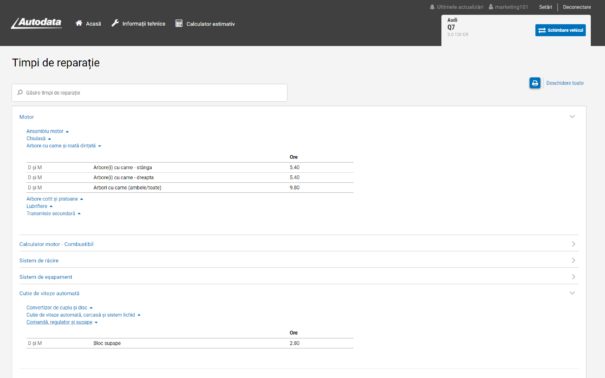The image size is (605, 378).
Task: Expand Ansamblu motor subsection
Action: tap(47, 131)
